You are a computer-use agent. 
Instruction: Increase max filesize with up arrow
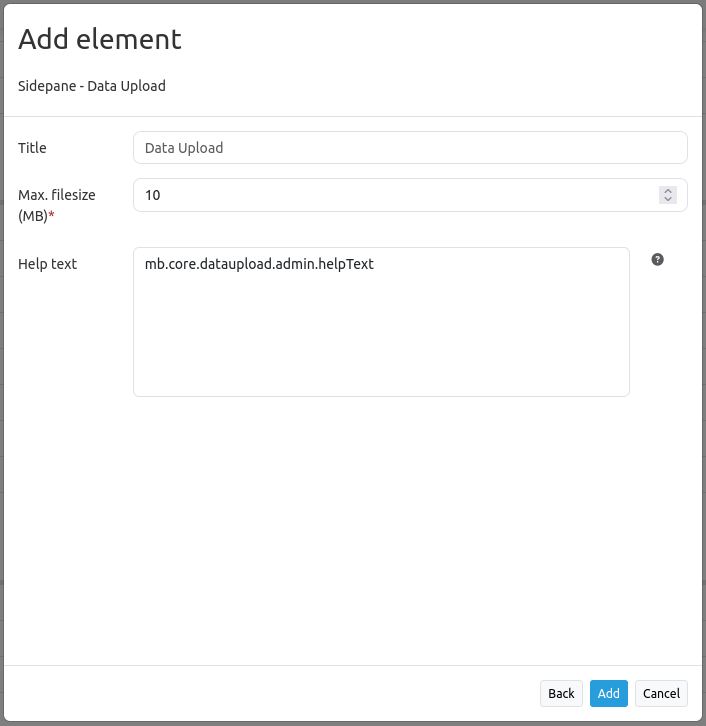pyautogui.click(x=668, y=191)
